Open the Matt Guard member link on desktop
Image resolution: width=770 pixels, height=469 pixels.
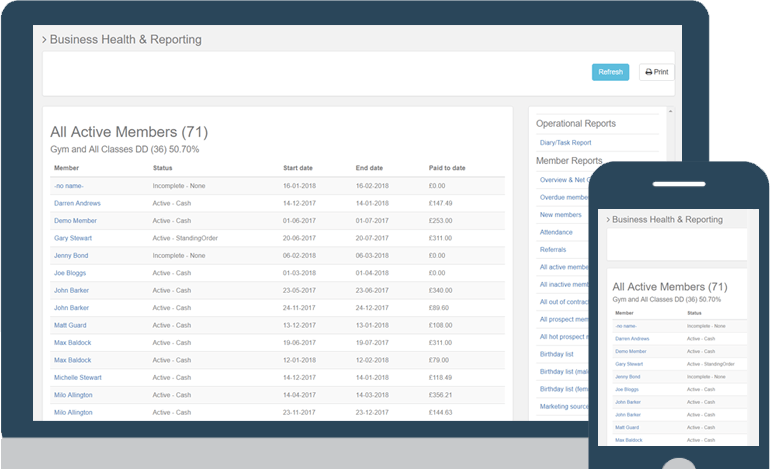click(71, 325)
